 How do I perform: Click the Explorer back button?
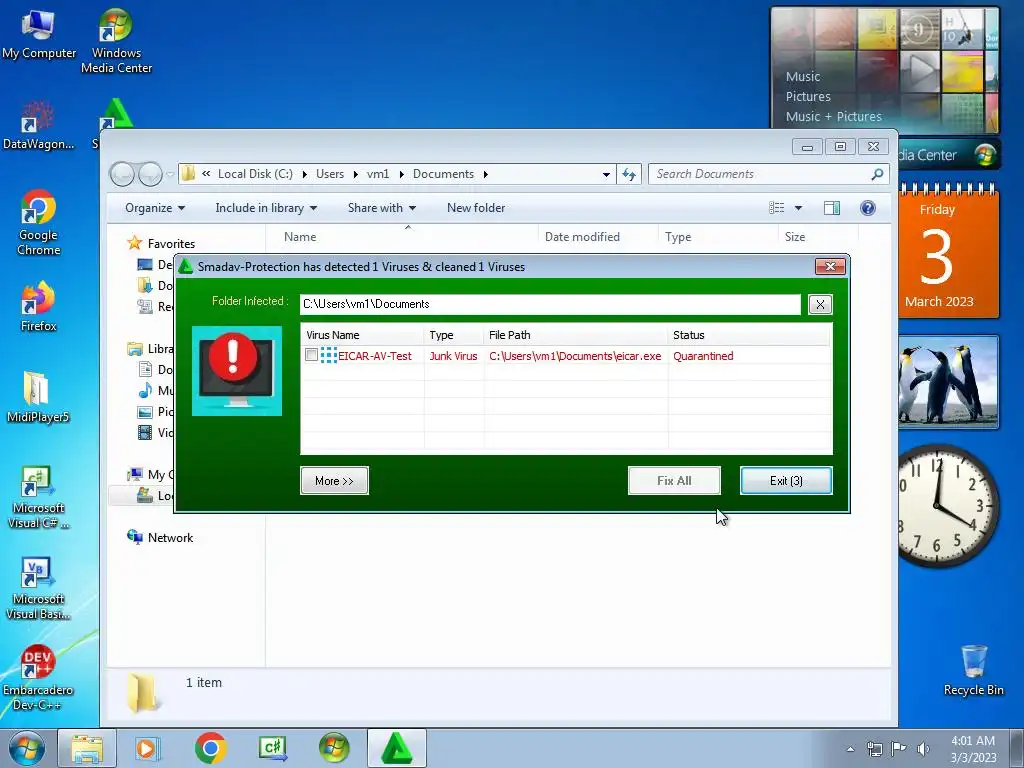click(x=122, y=174)
